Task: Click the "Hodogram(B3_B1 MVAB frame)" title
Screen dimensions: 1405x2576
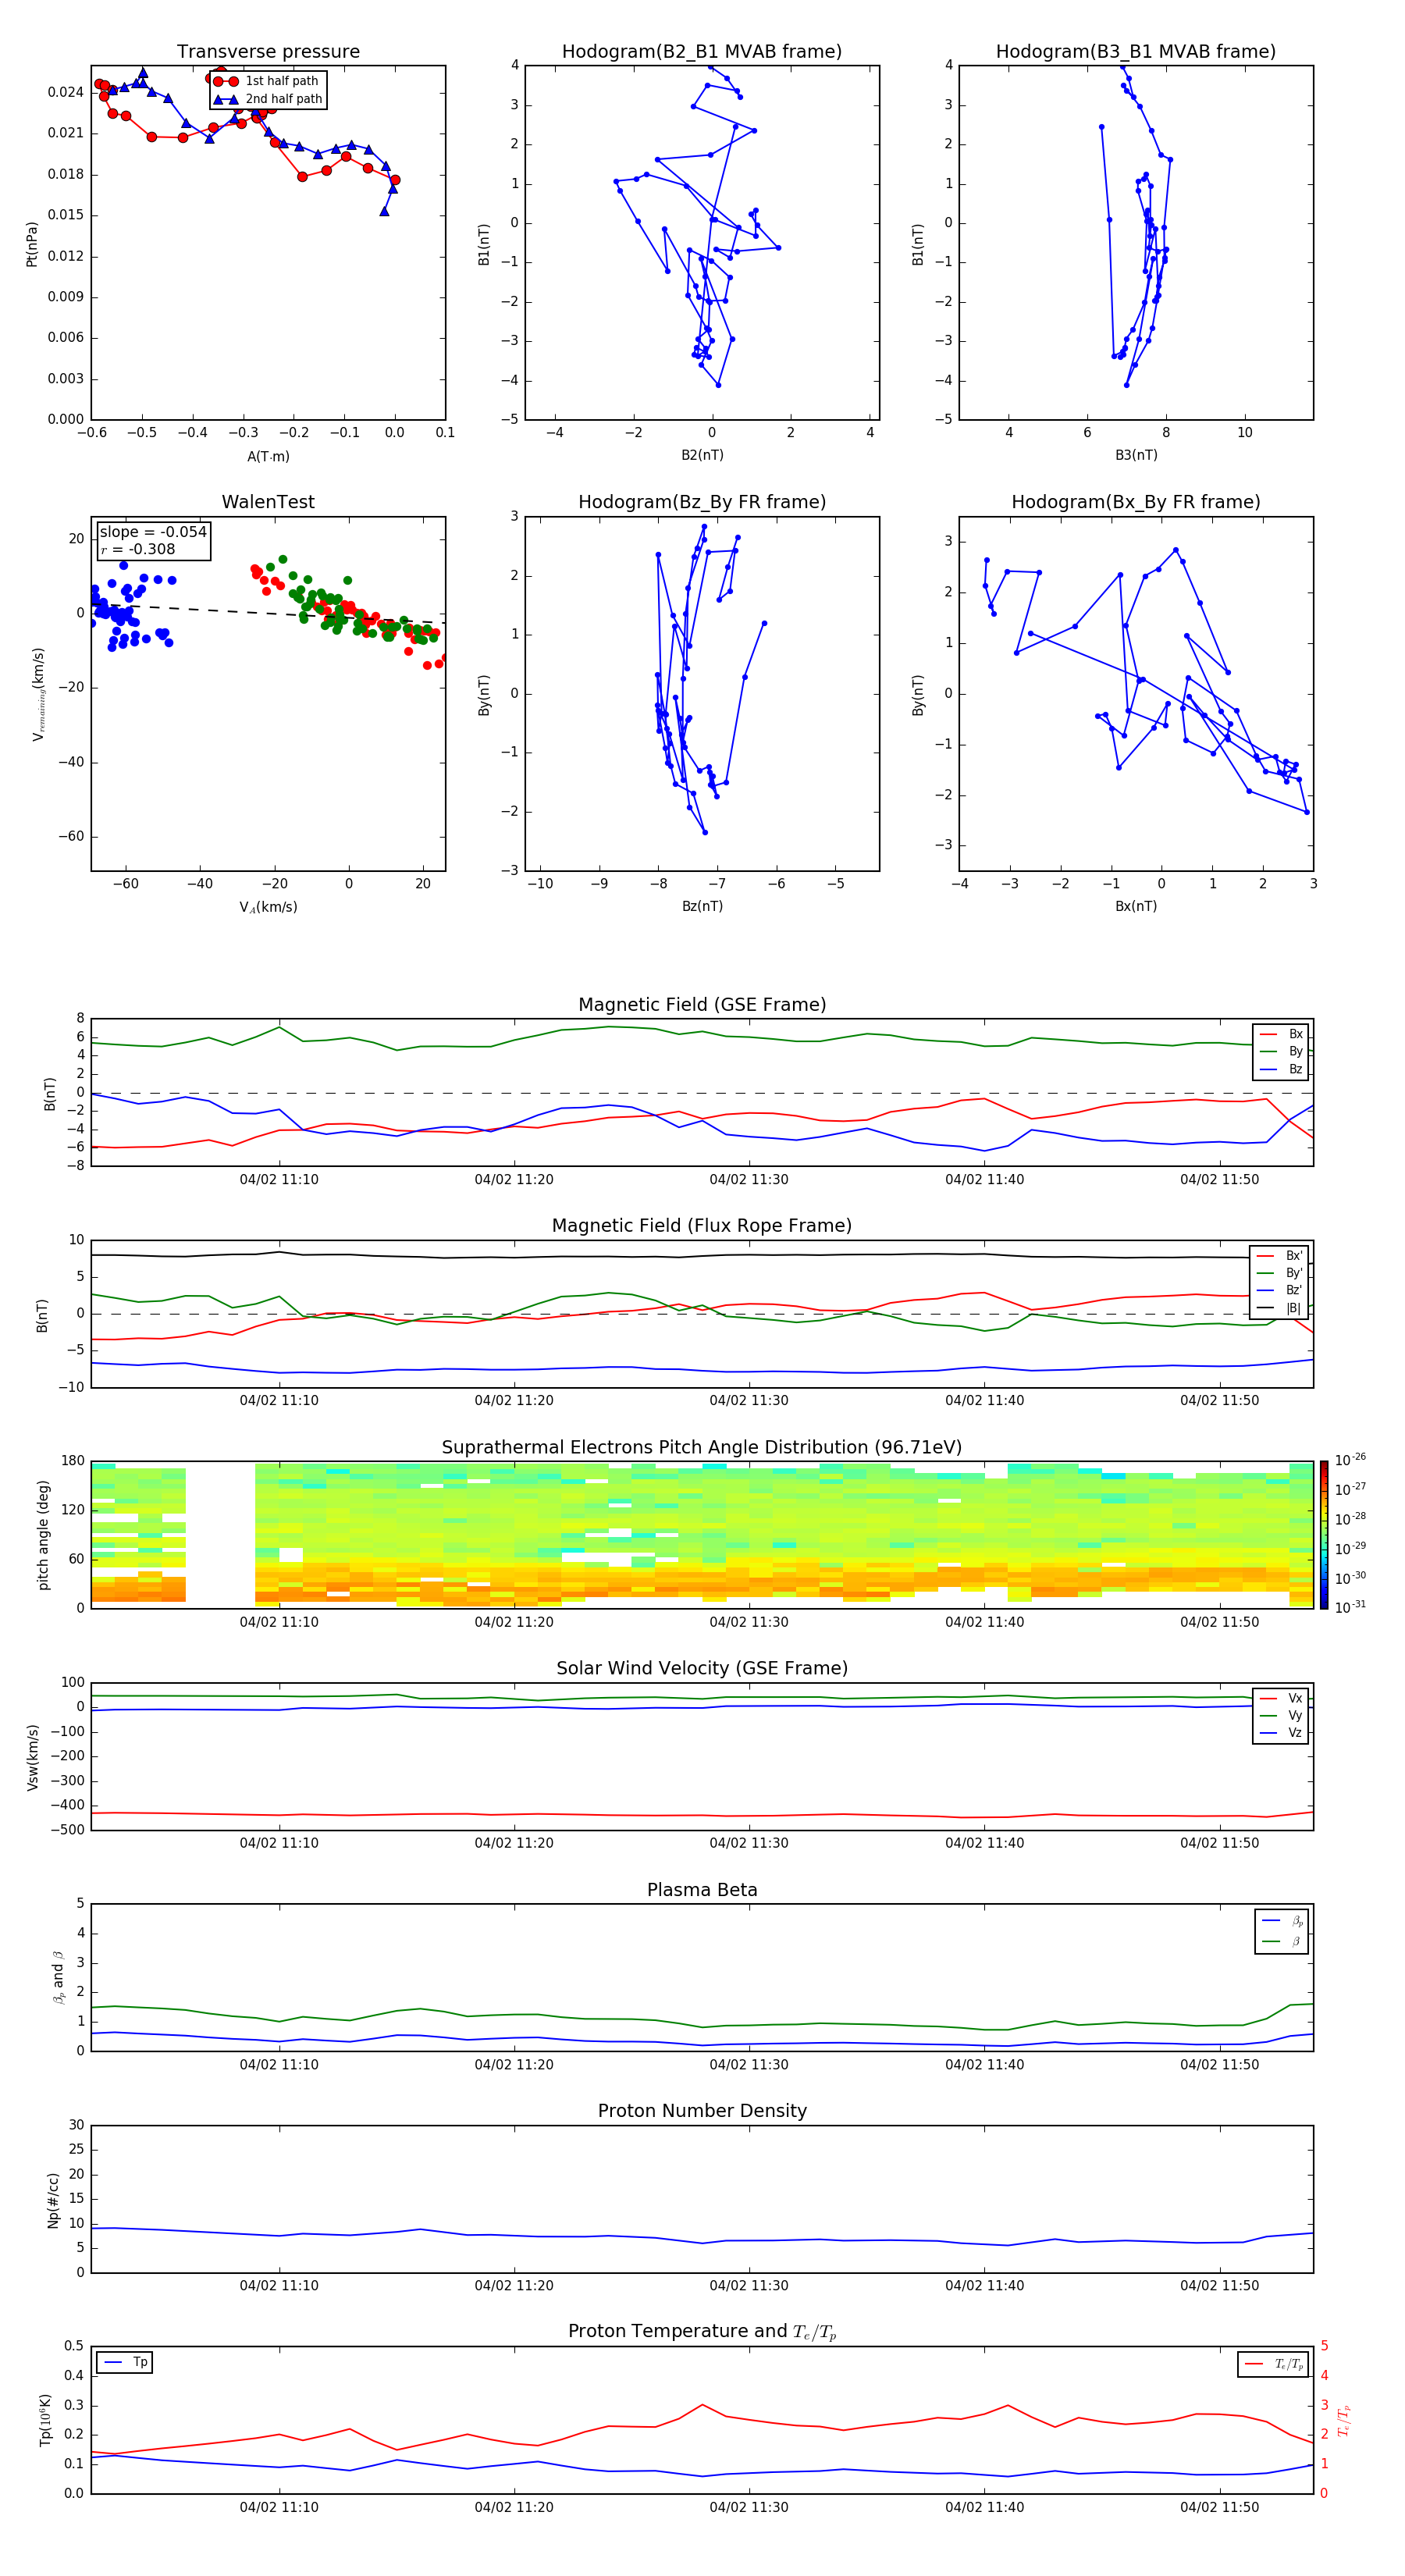Action: point(1136,52)
